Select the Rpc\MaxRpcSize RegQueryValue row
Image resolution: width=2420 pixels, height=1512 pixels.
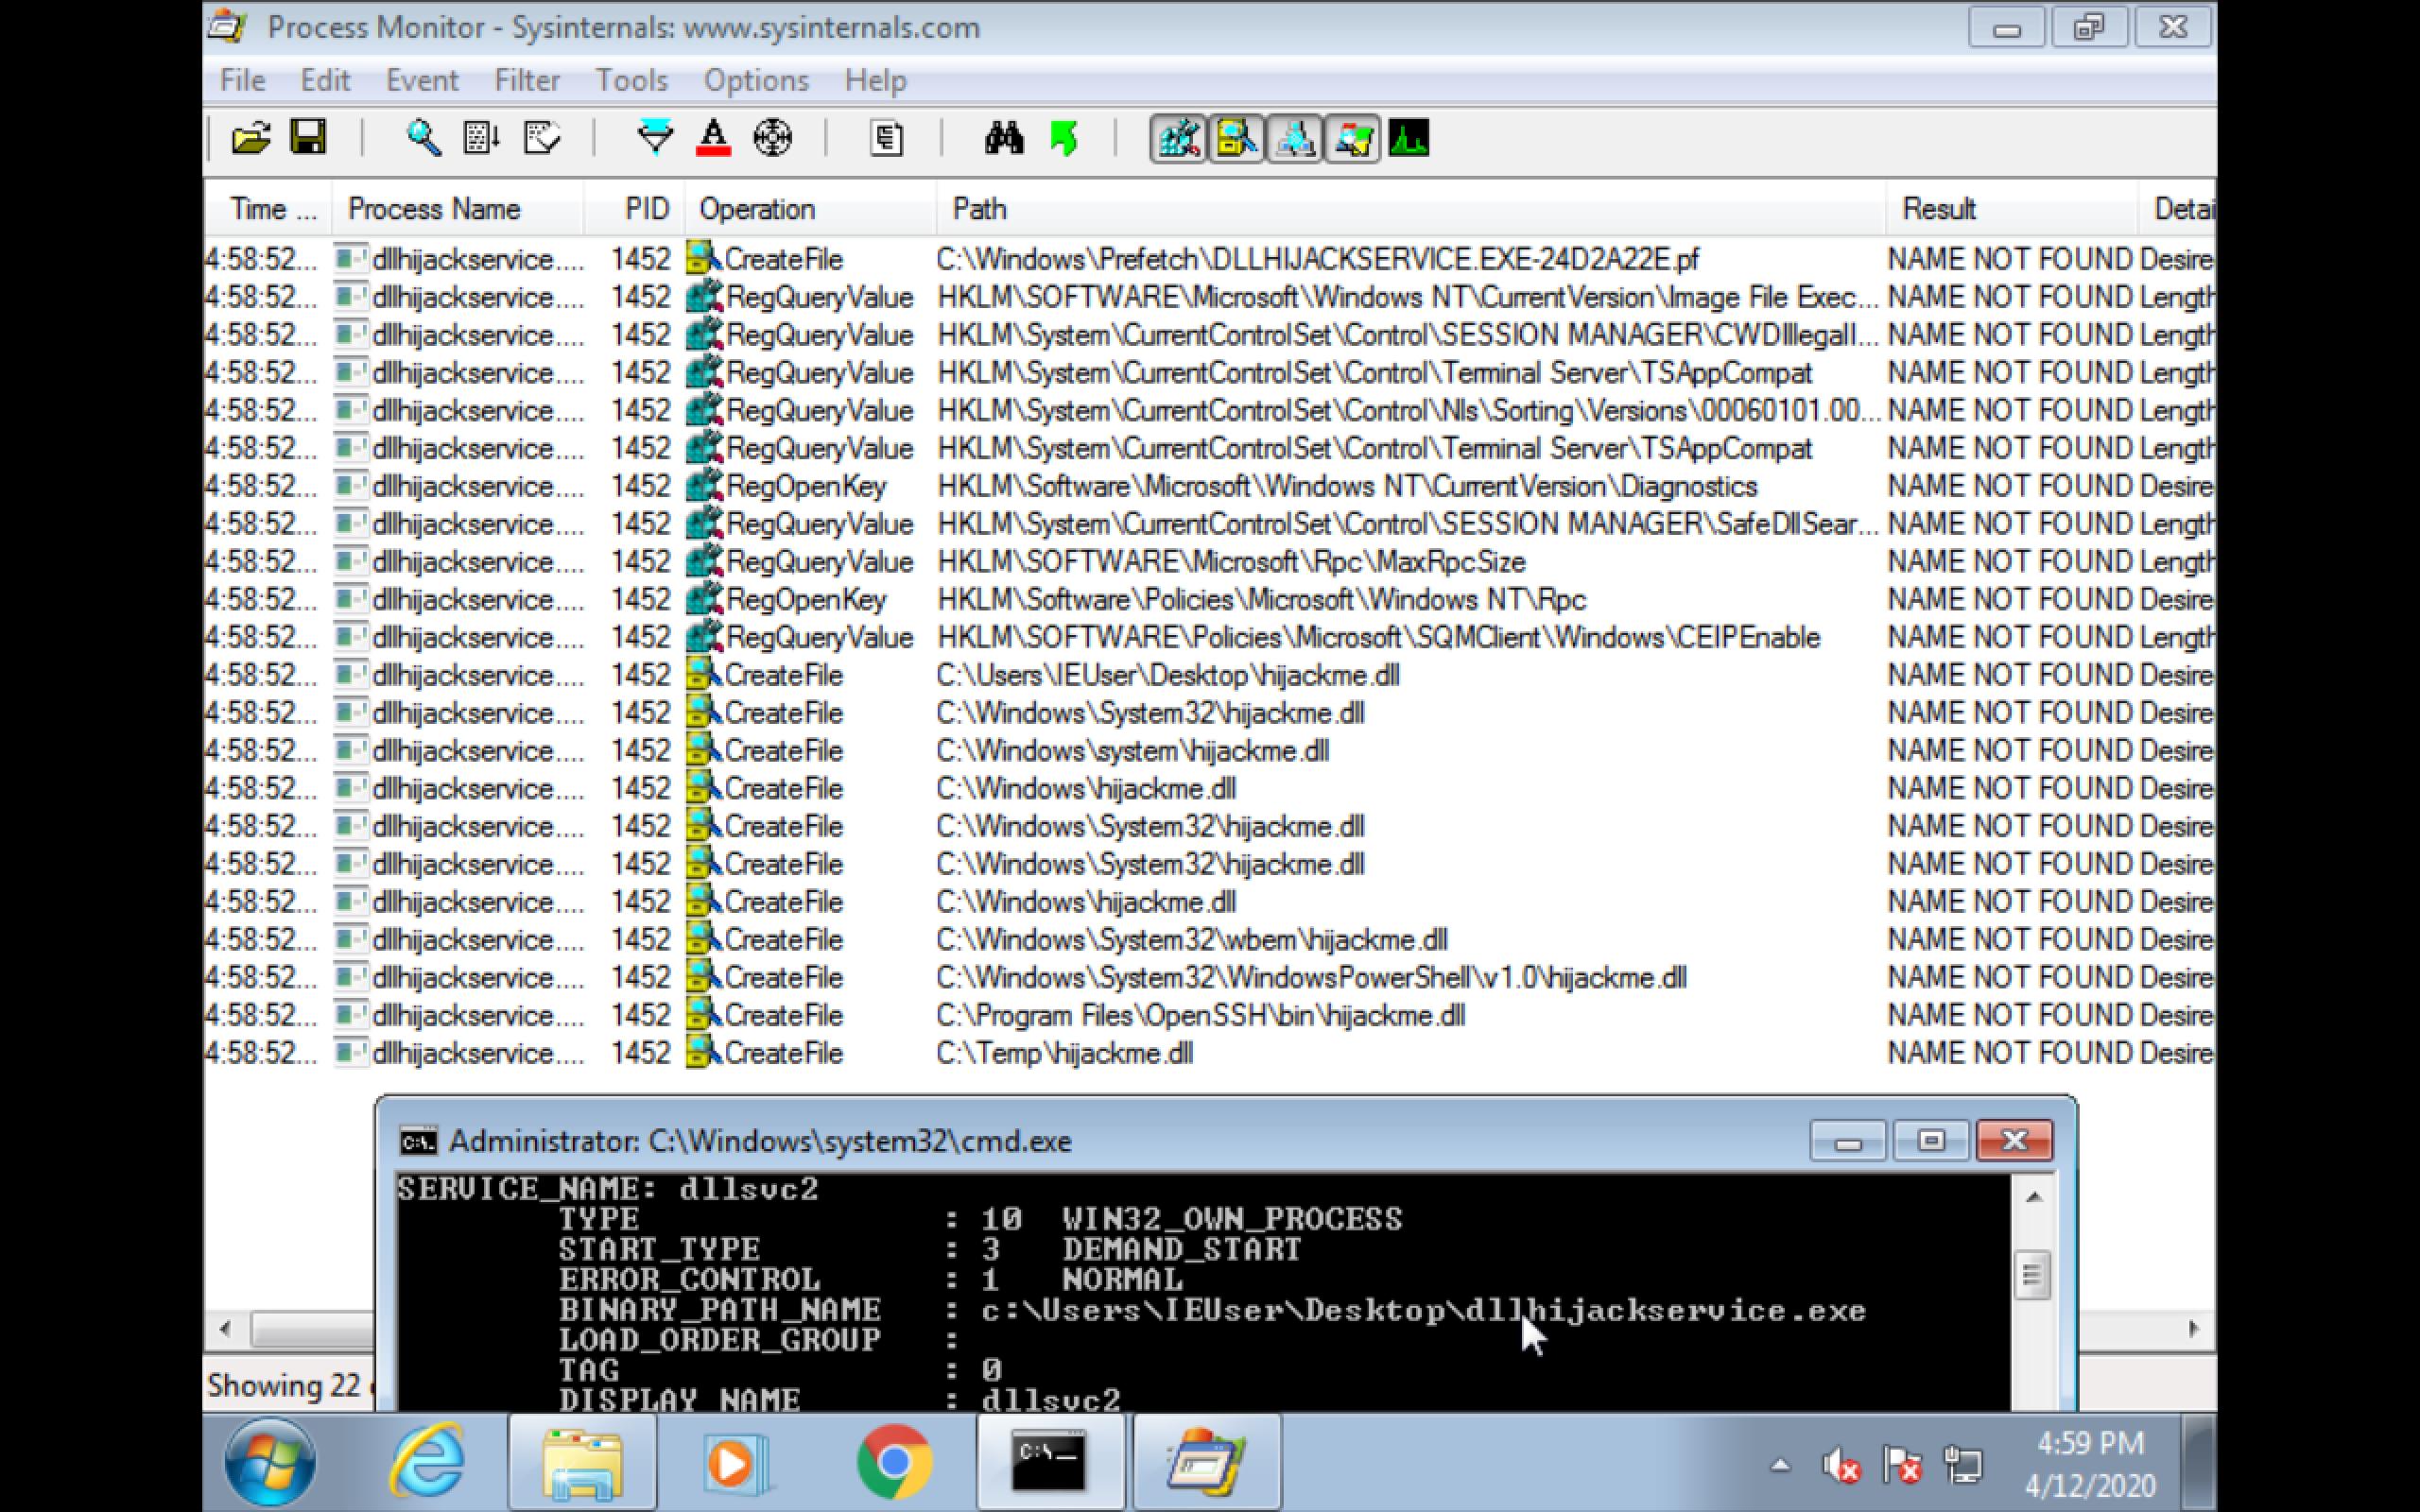[1210, 562]
